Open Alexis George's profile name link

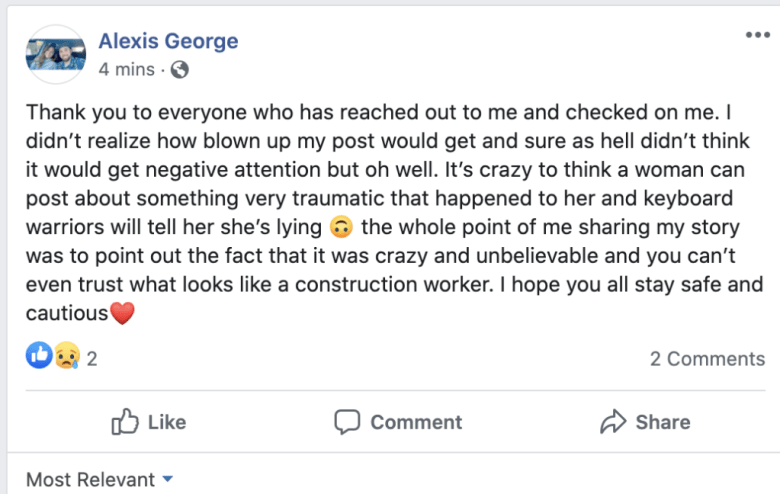tap(168, 41)
